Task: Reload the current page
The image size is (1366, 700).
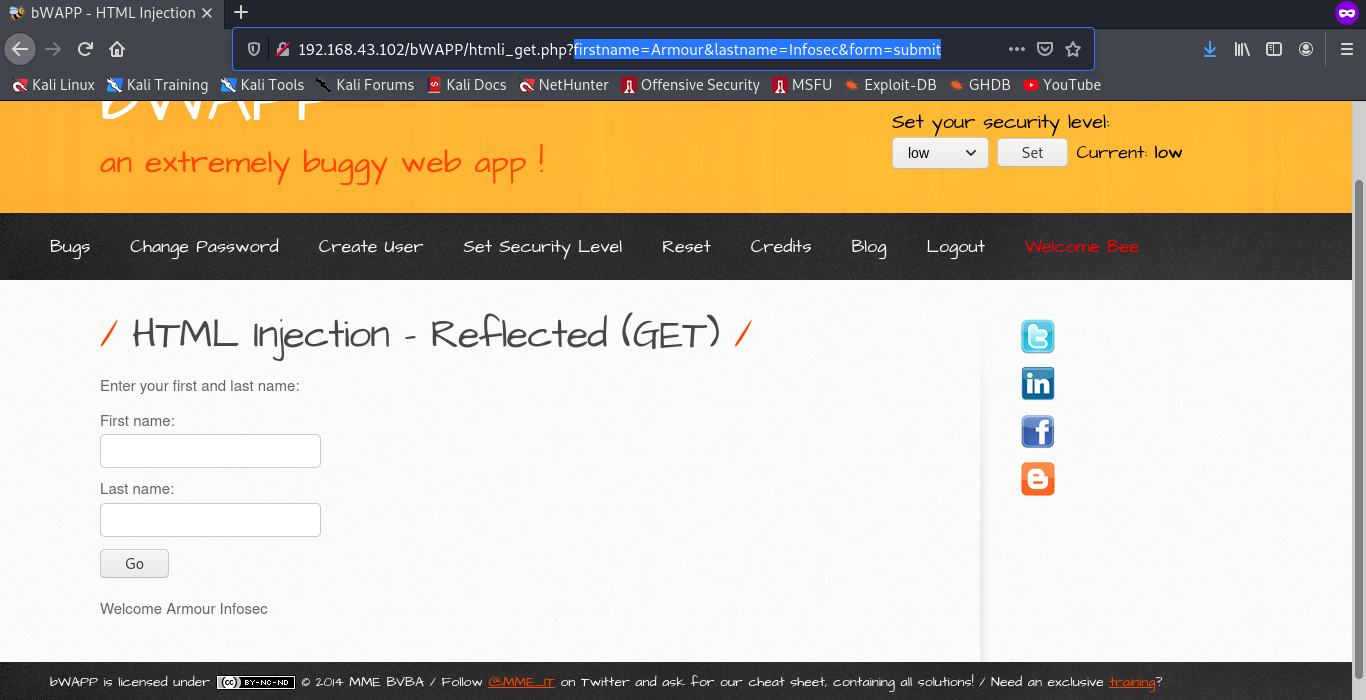Action: pos(85,48)
